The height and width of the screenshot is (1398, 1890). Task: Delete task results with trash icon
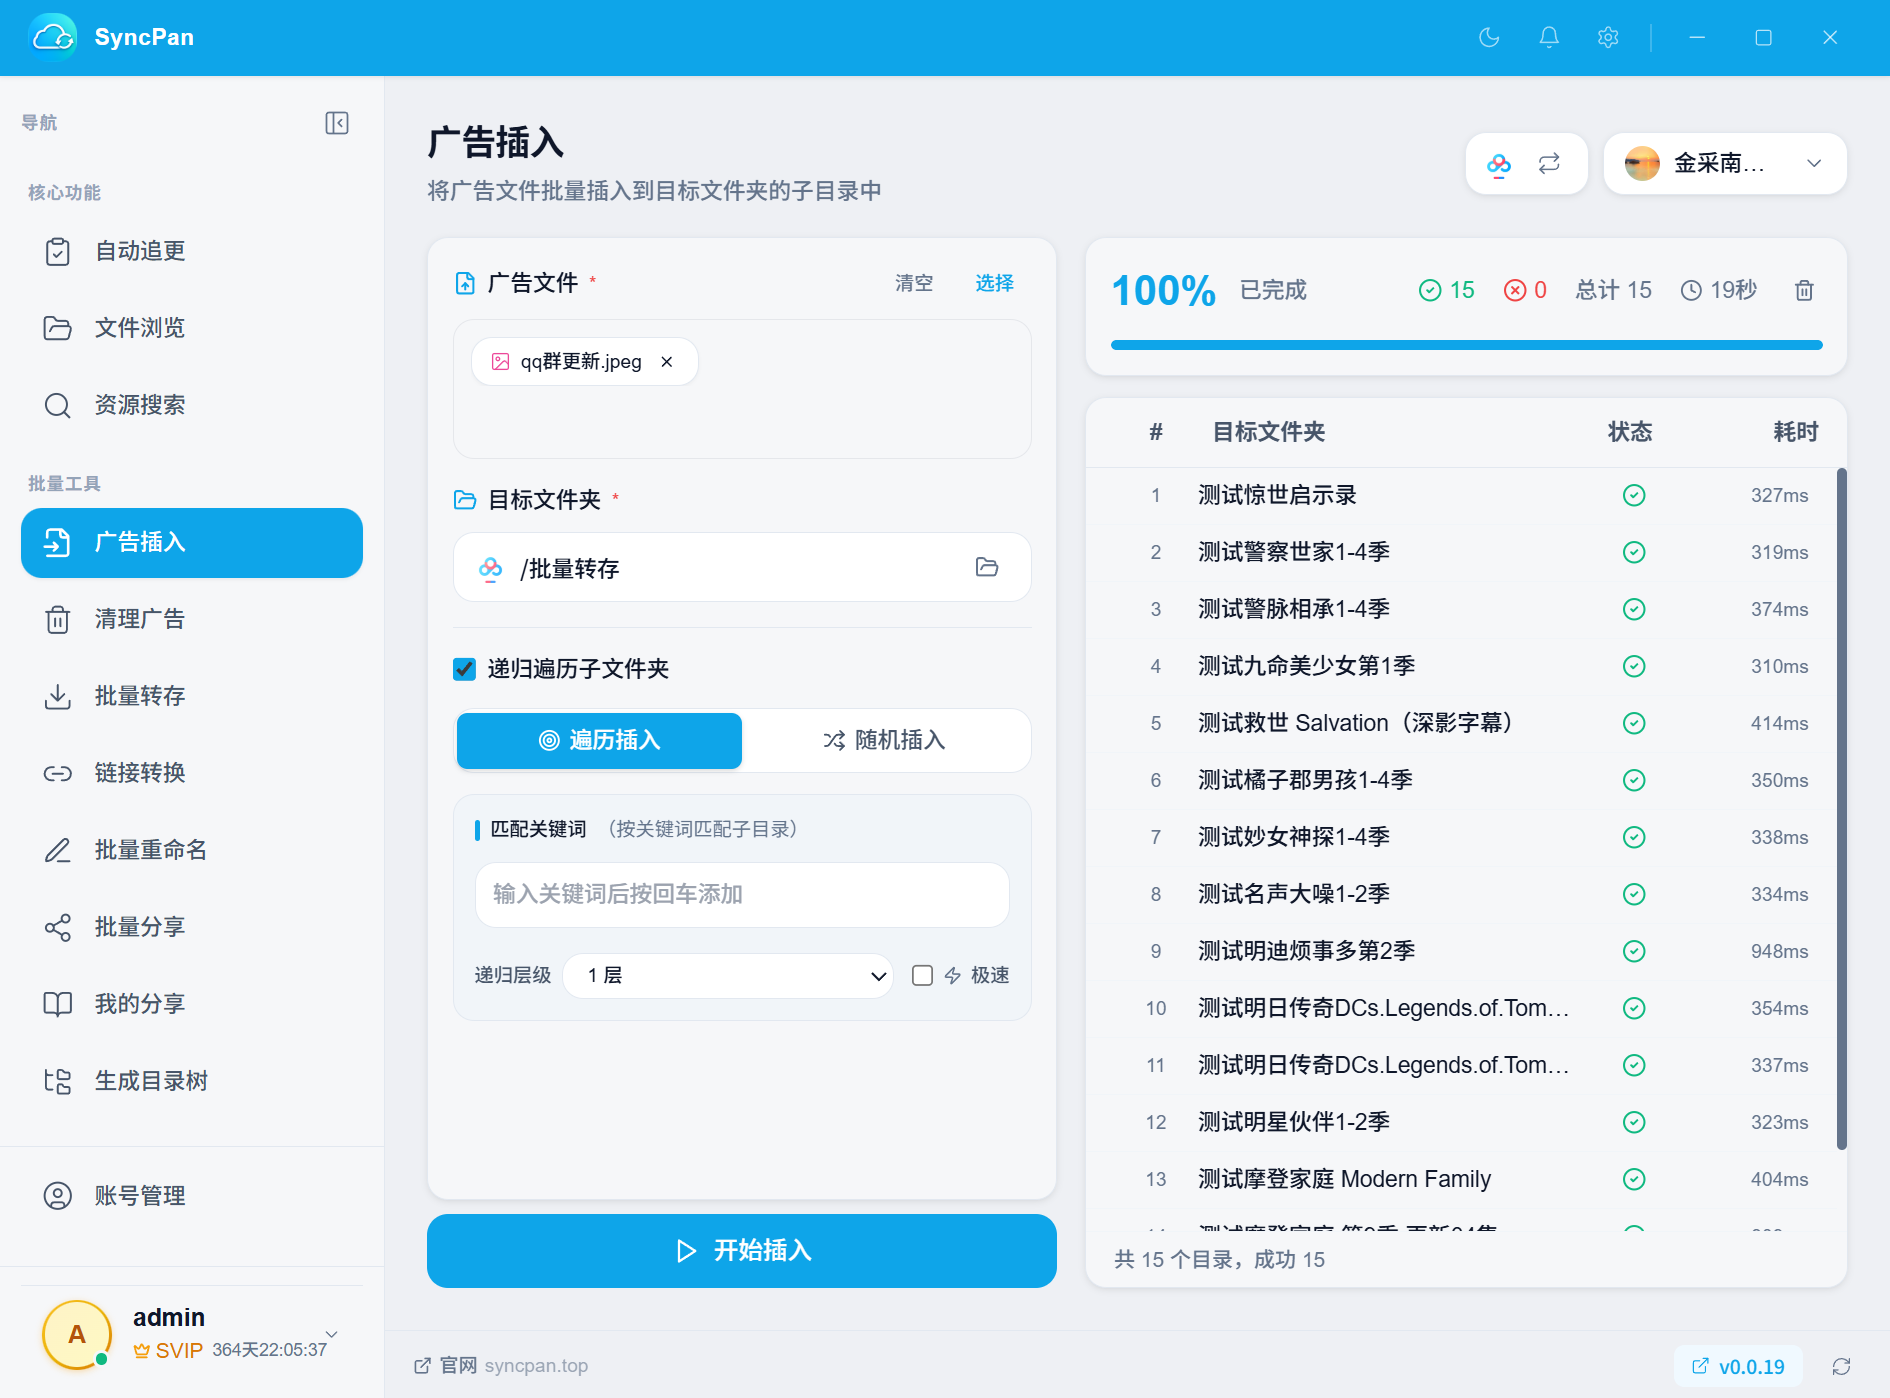click(1804, 290)
